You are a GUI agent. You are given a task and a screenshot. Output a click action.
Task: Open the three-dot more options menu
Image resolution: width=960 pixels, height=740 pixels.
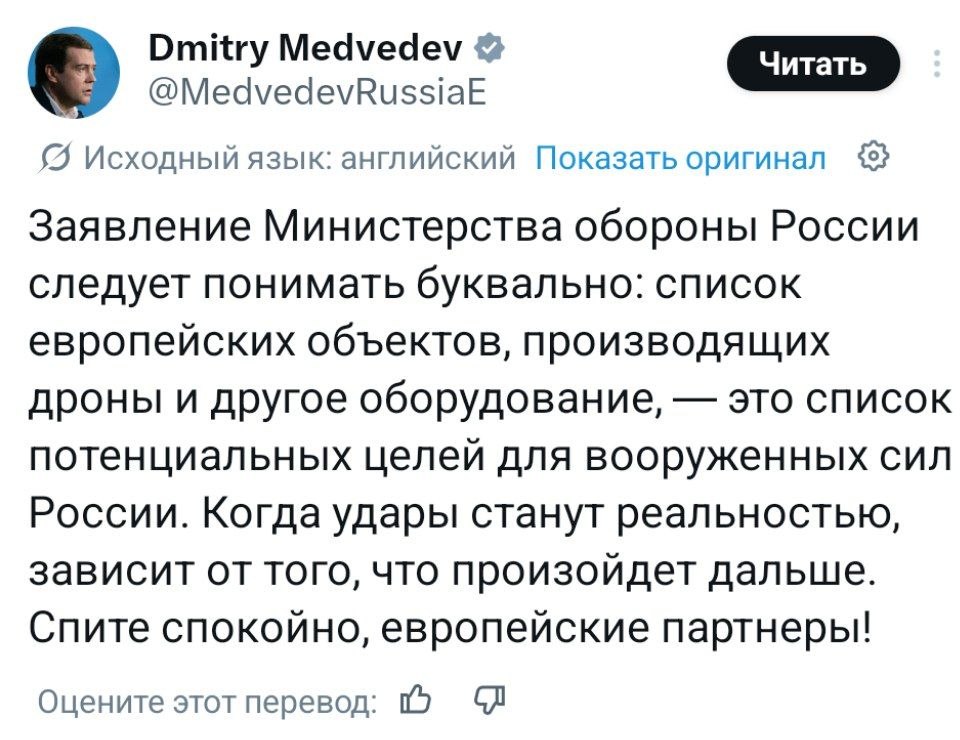[x=936, y=64]
